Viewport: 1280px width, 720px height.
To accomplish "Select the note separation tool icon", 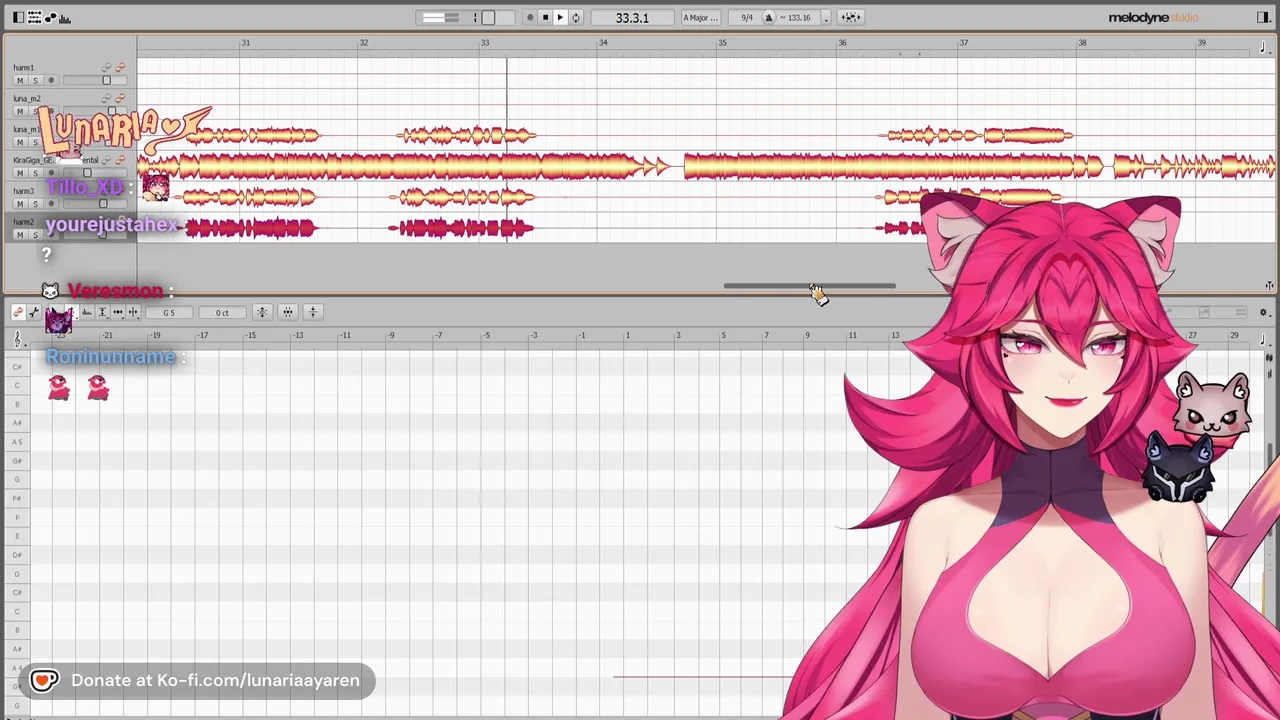I will [132, 313].
